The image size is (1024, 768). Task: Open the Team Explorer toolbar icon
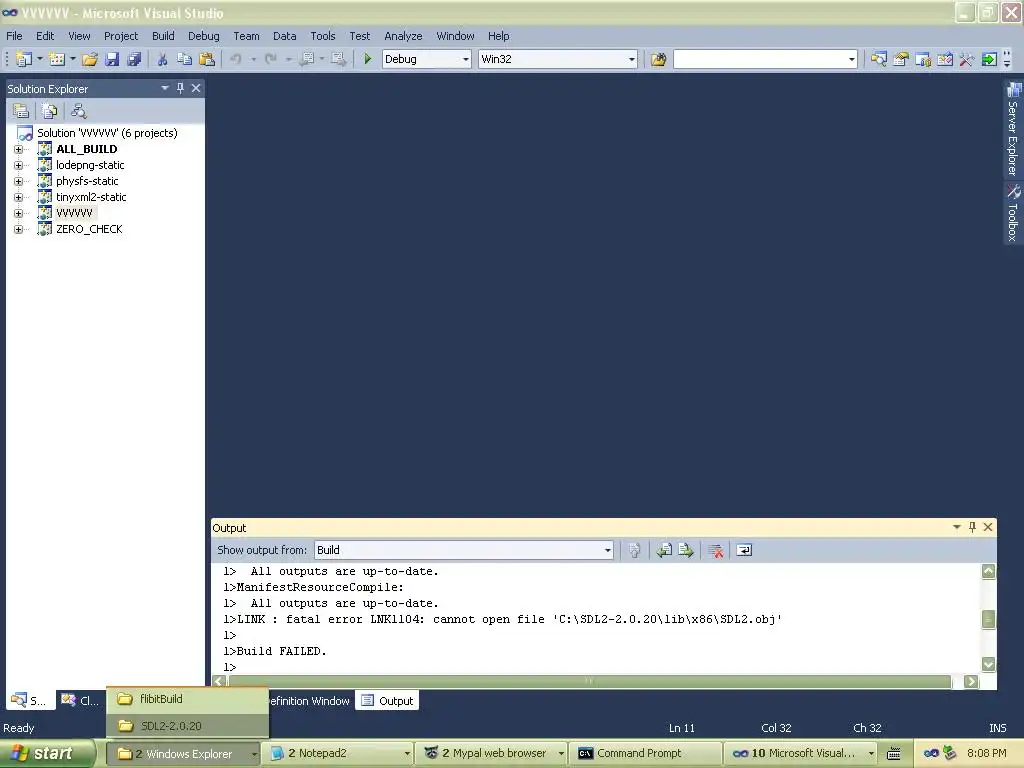pos(923,59)
